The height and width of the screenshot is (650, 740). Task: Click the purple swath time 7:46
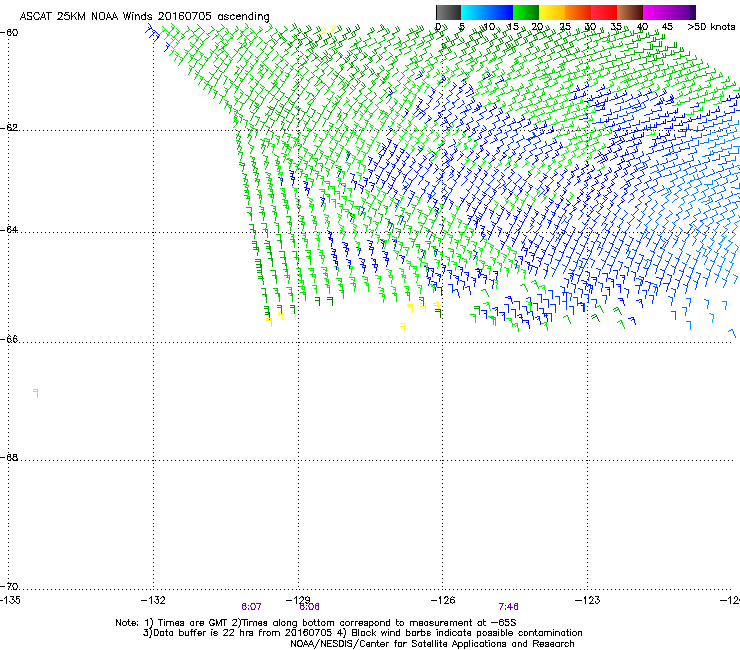tap(508, 607)
